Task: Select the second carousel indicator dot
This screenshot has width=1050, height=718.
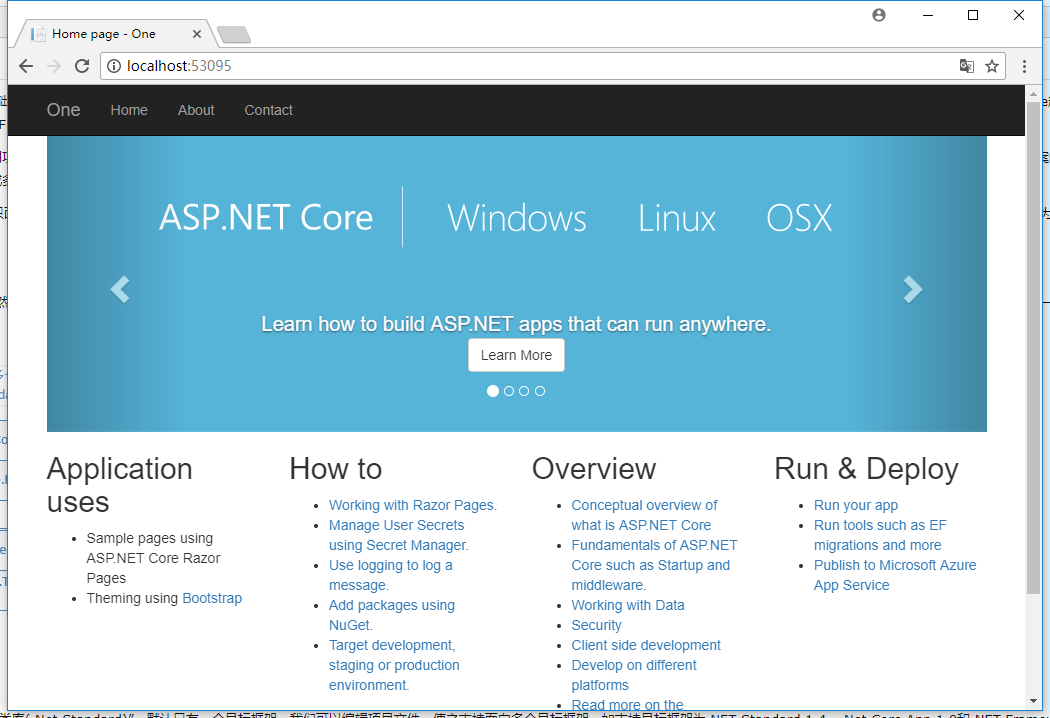Action: [509, 391]
